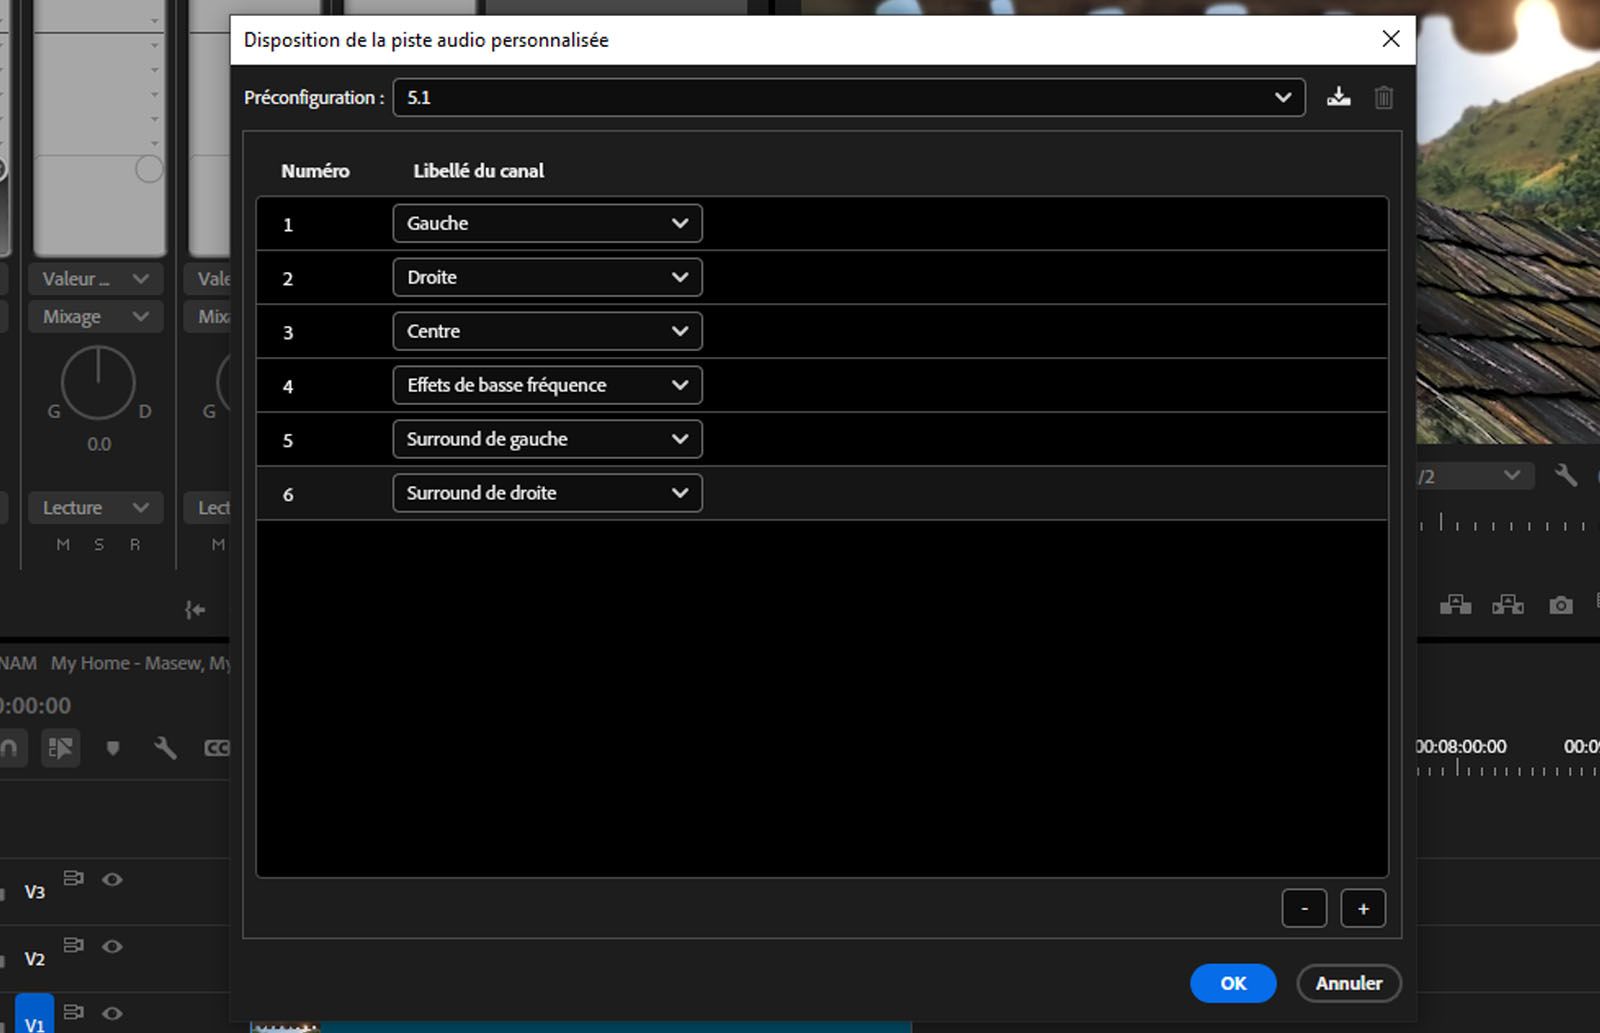Hide track V3 with its eye icon
Viewport: 1600px width, 1033px height.
coord(112,880)
